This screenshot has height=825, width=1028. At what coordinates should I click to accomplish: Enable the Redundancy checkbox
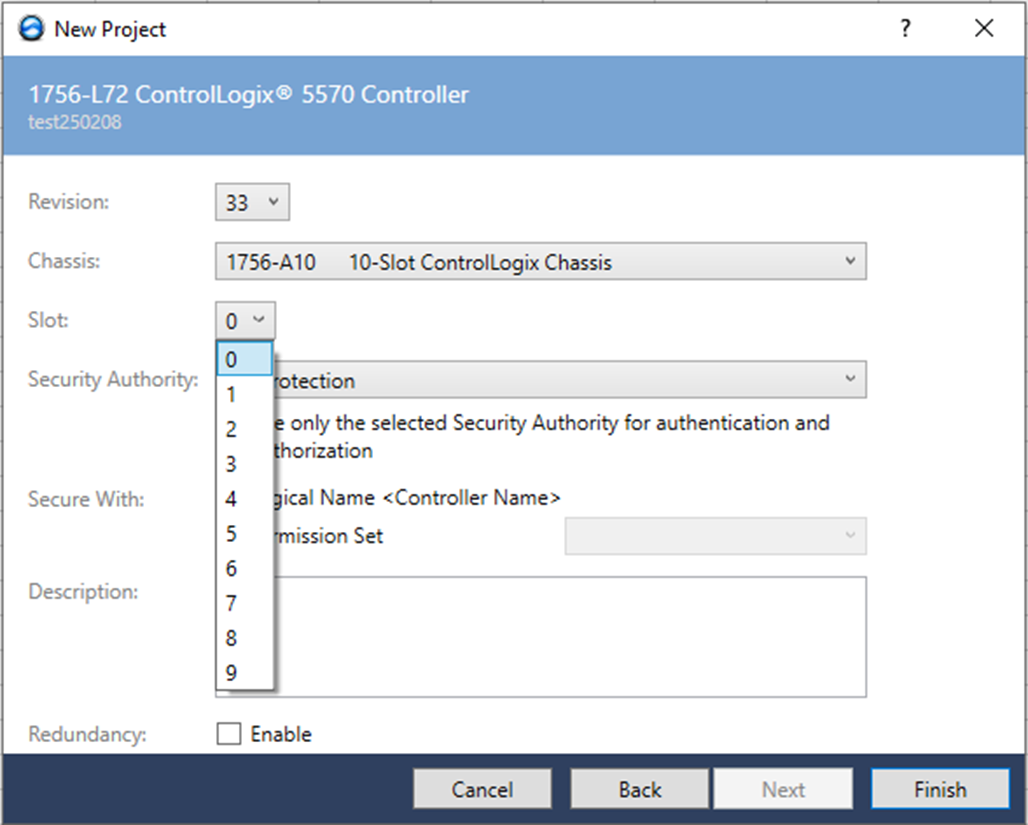229,734
